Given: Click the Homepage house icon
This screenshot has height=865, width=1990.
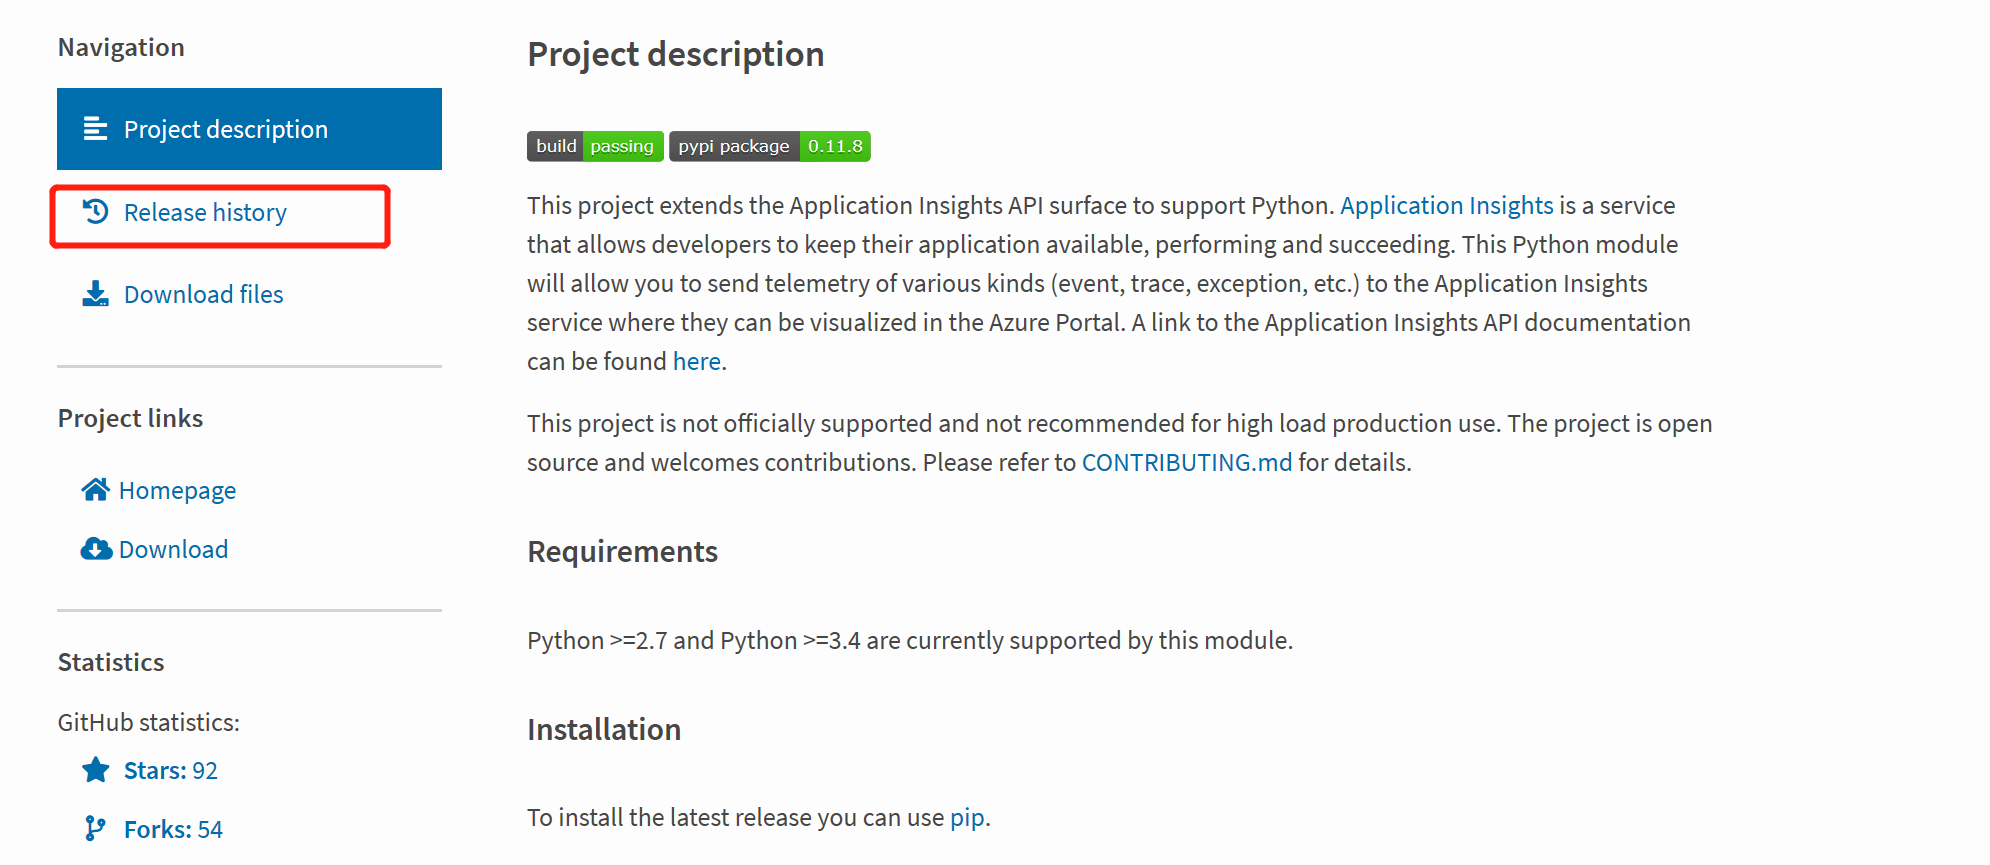Looking at the screenshot, I should click(96, 490).
